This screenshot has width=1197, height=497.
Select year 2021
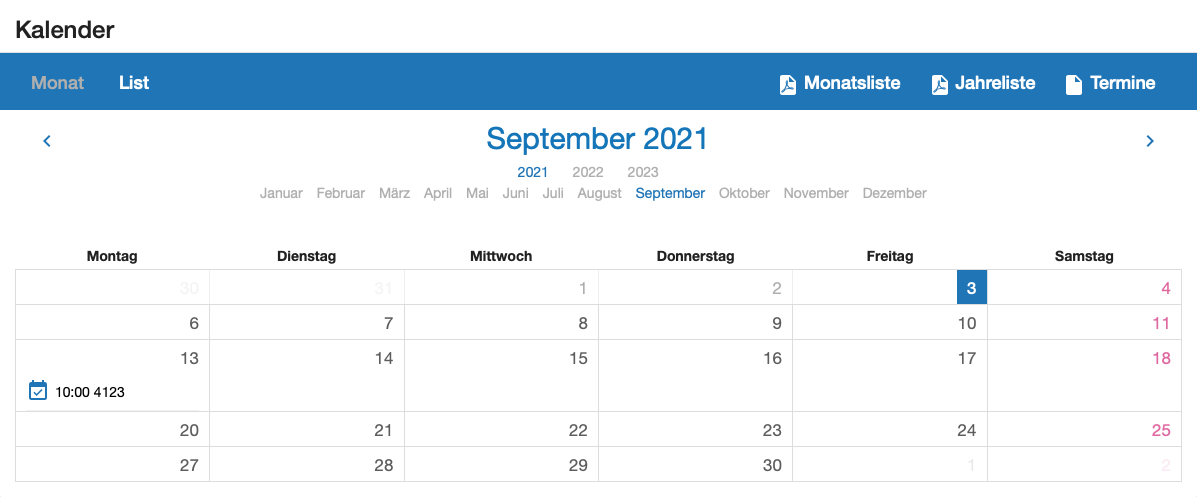[x=533, y=172]
